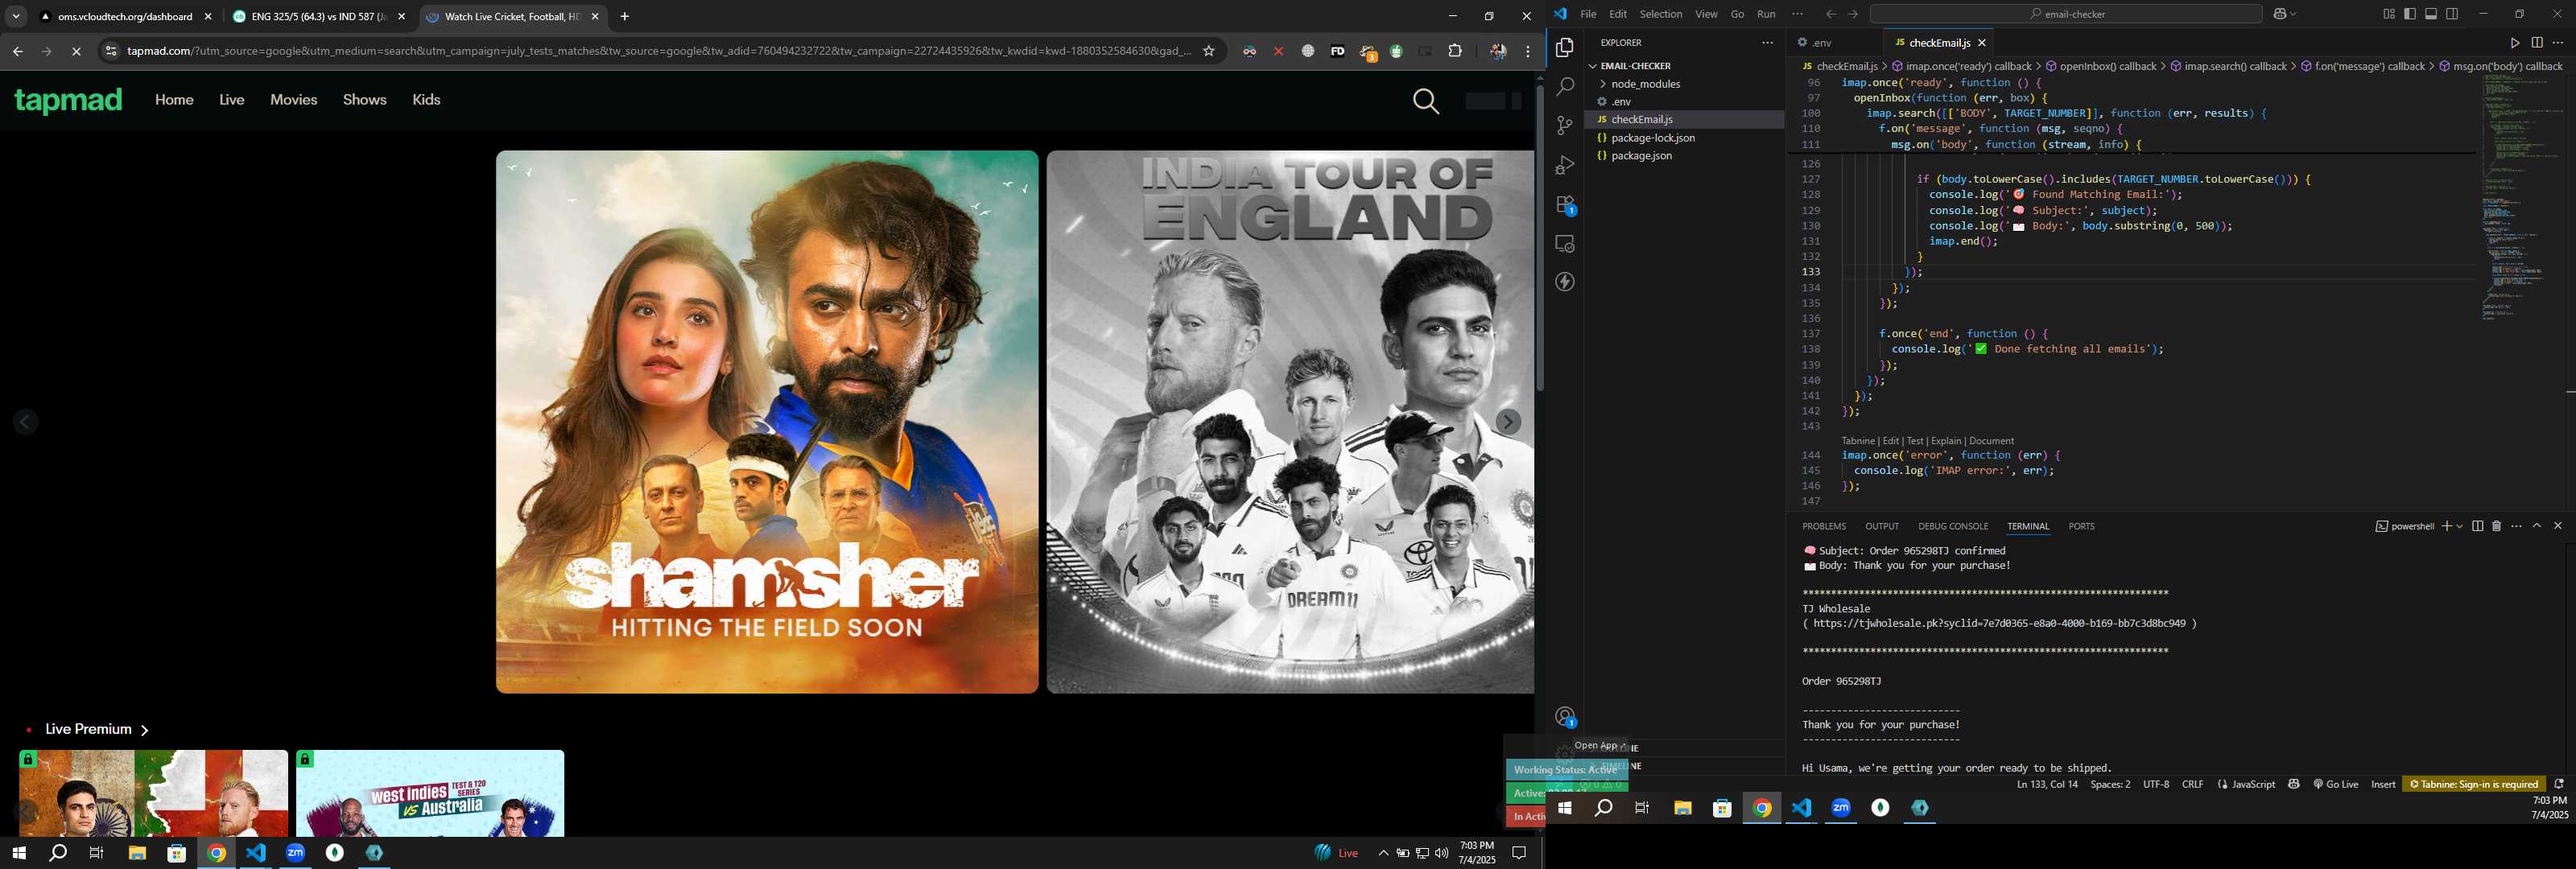Click the FD extension icon in Chrome

[1337, 51]
